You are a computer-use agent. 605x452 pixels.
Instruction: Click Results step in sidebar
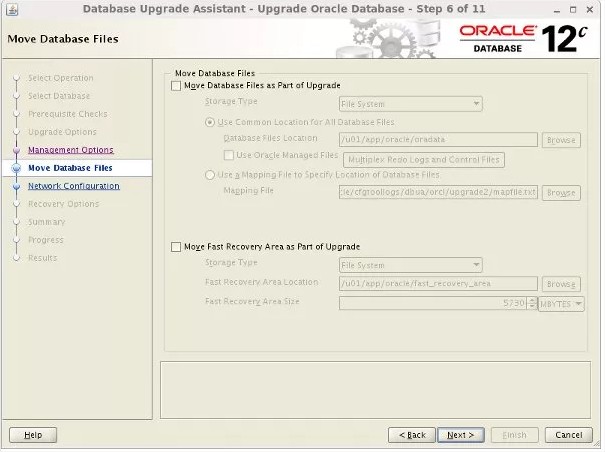pos(43,258)
